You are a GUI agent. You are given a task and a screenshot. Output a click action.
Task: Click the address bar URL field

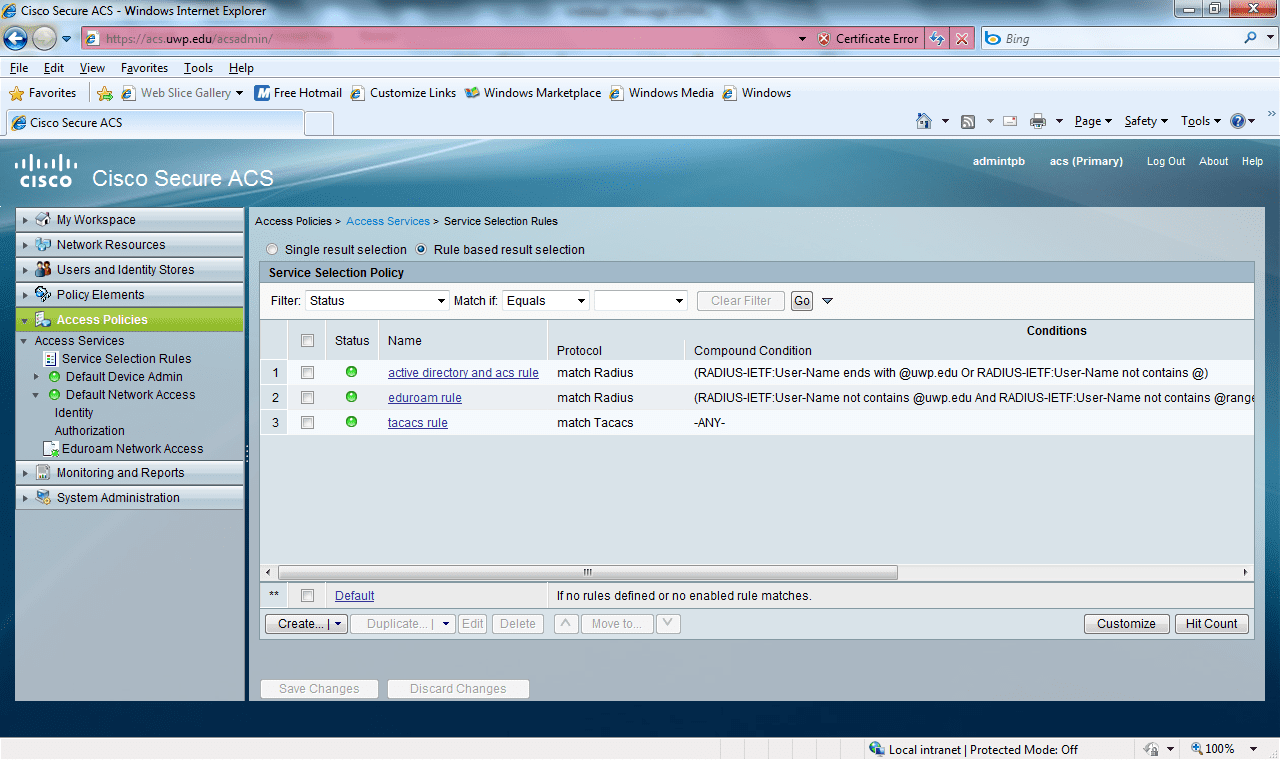pos(440,39)
